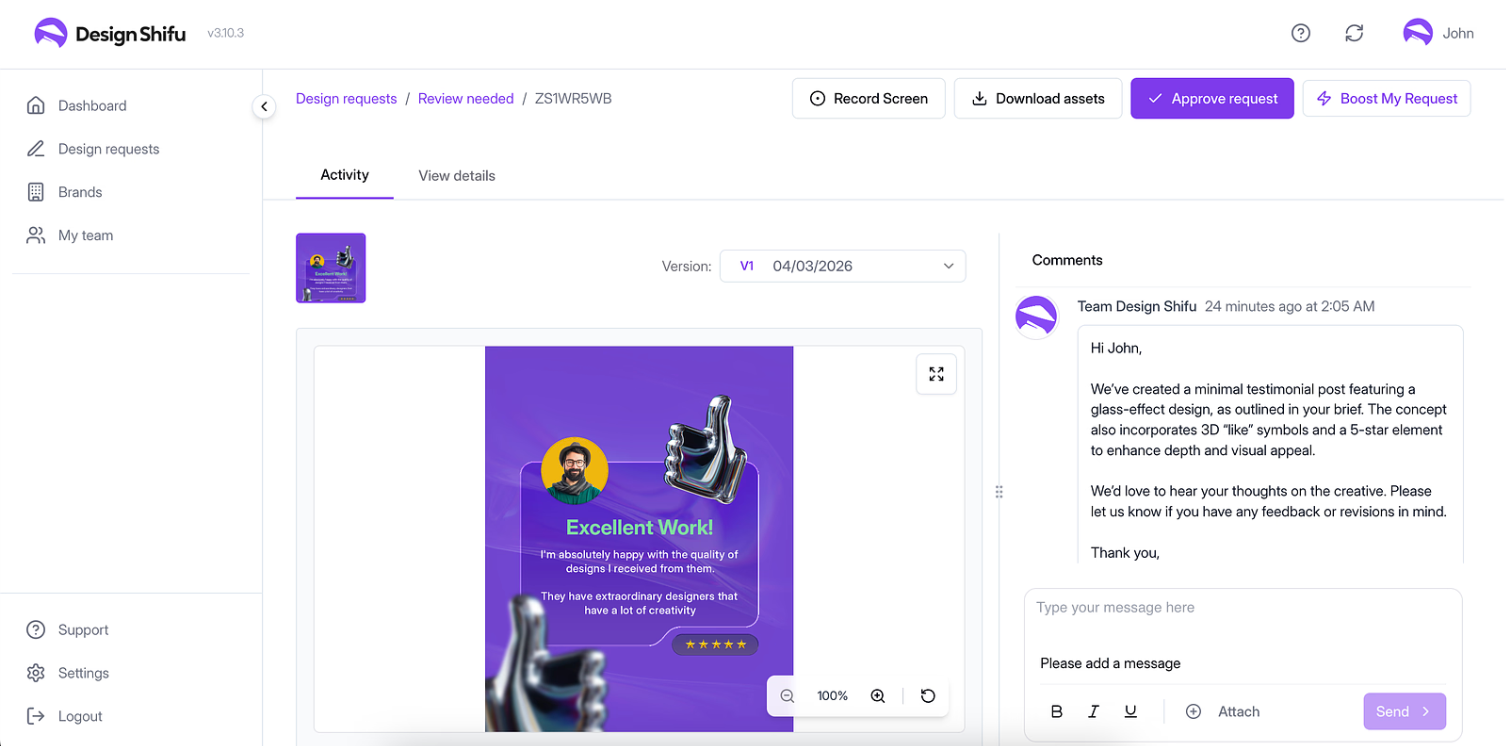1506x746 pixels.
Task: Click Boost My Request
Action: point(1386,98)
